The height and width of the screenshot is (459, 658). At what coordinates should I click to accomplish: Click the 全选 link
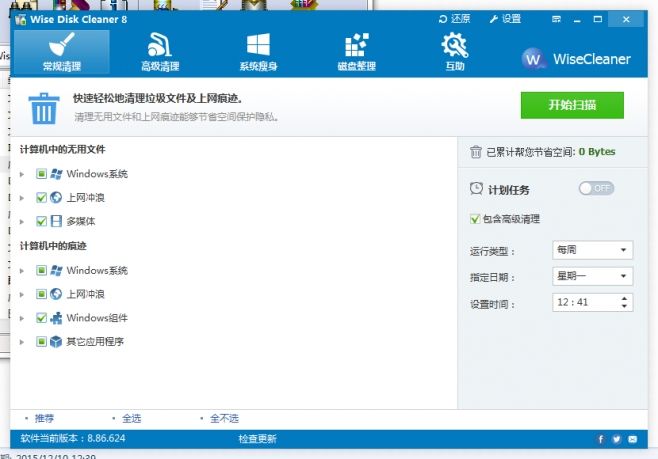(131, 418)
